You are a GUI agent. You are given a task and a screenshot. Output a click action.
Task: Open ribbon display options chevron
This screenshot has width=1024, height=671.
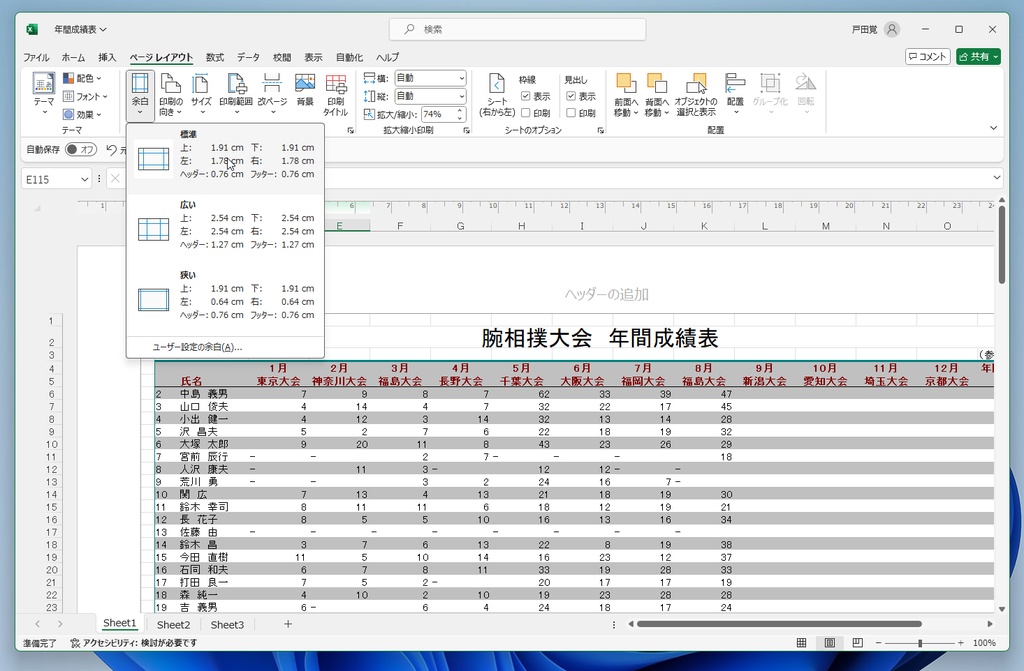click(993, 128)
